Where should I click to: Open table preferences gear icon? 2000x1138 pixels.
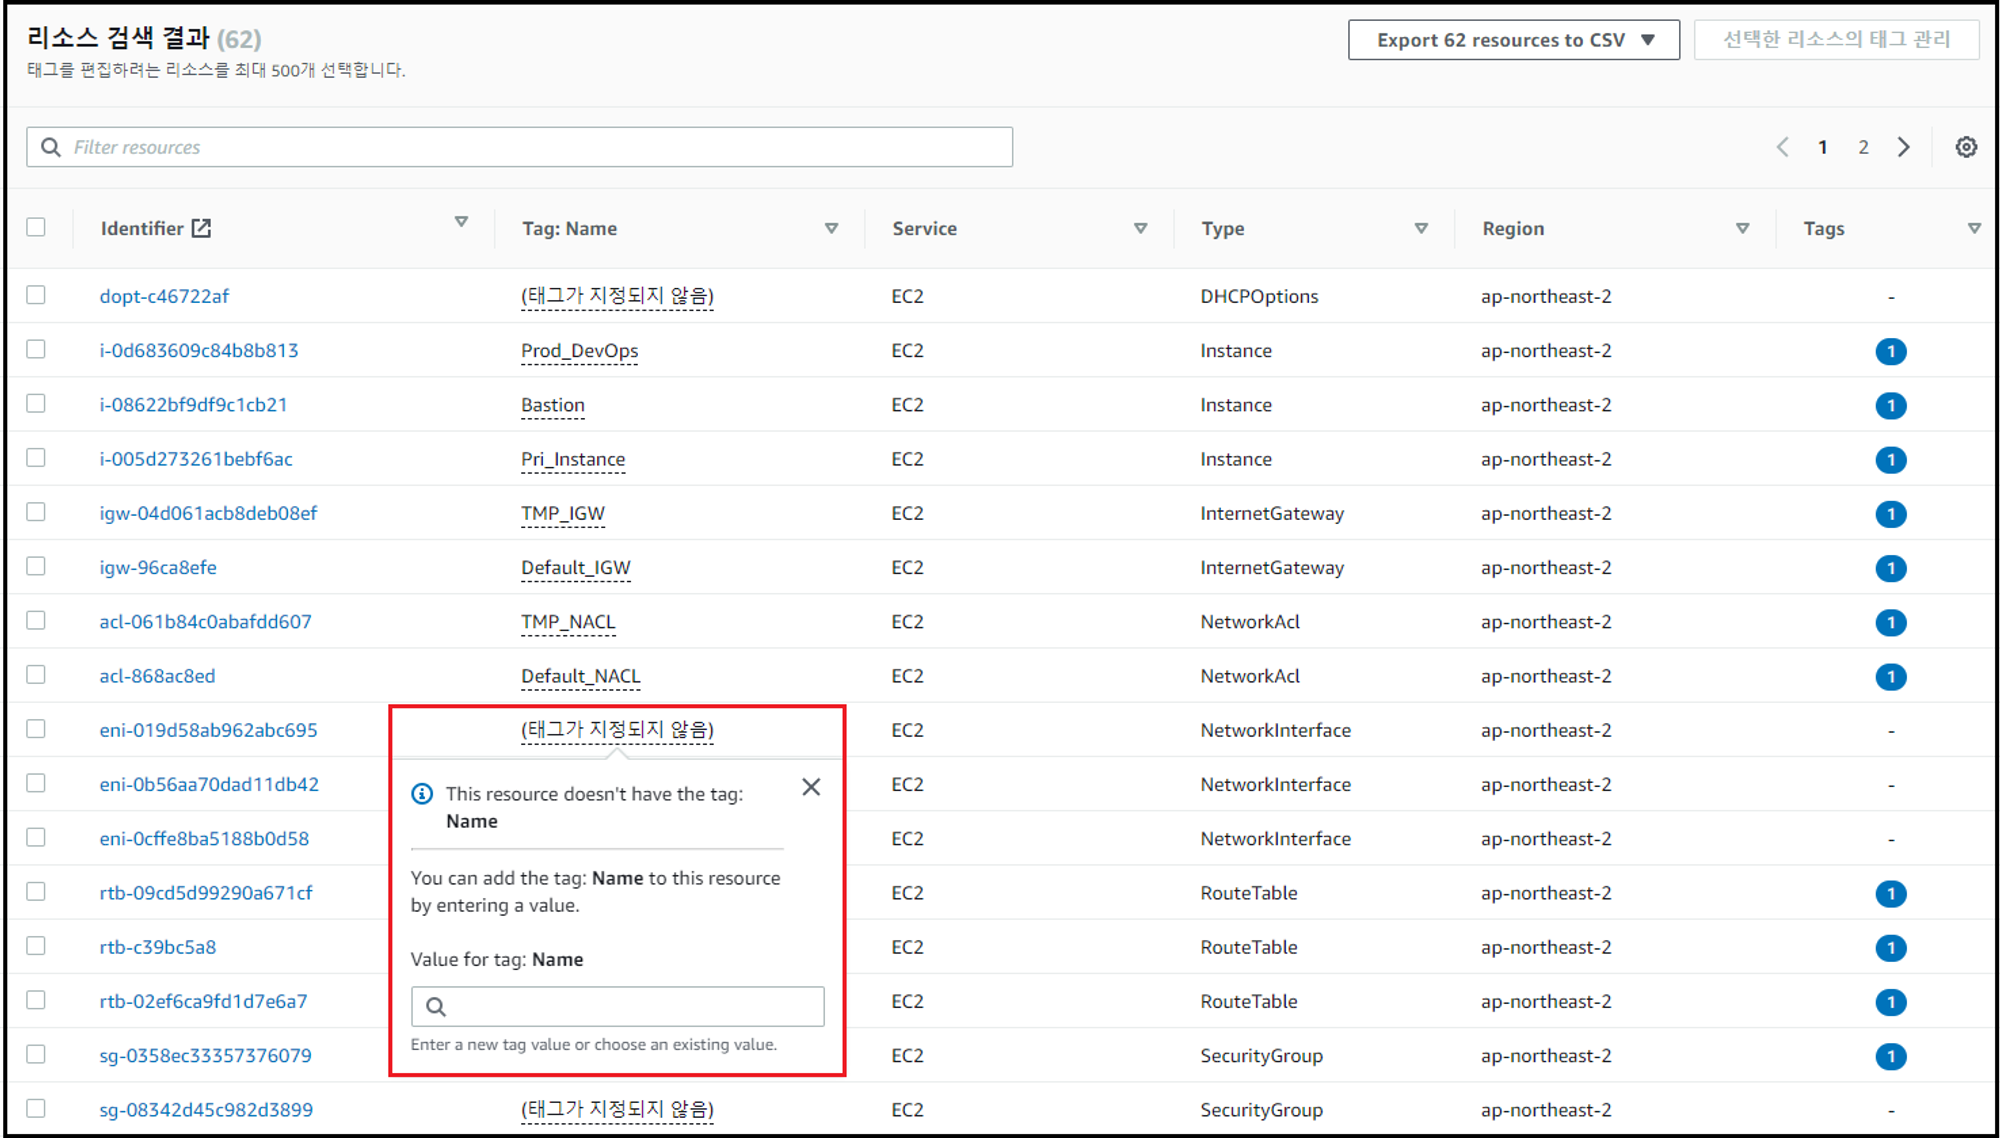(x=1965, y=147)
